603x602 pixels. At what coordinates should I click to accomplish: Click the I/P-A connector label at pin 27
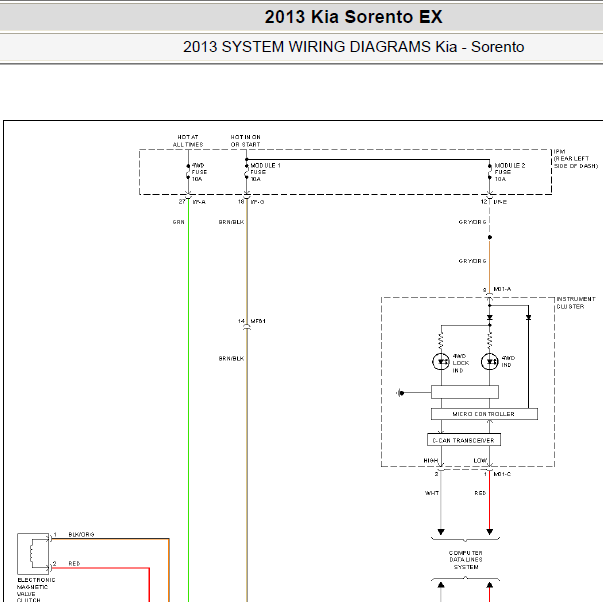pyautogui.click(x=199, y=202)
